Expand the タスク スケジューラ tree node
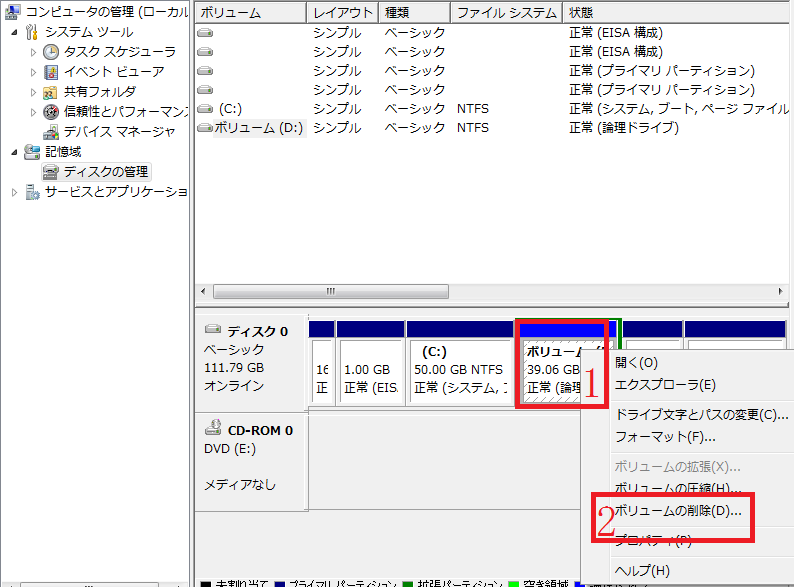 [34, 52]
